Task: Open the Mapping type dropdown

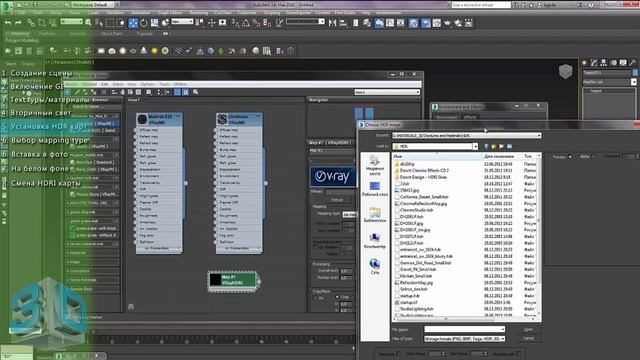Action: click(x=349, y=214)
